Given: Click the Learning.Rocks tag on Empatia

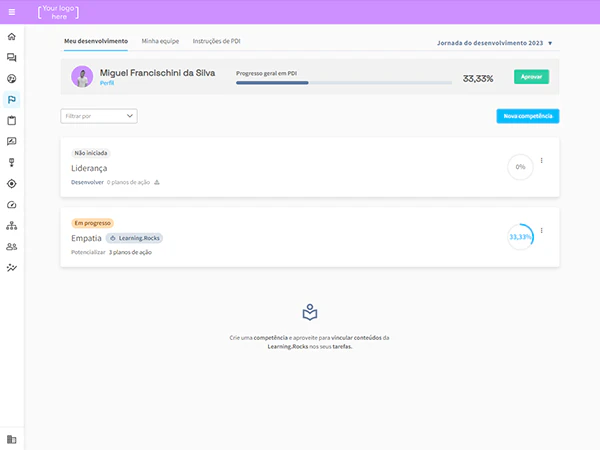Looking at the screenshot, I should (x=134, y=238).
